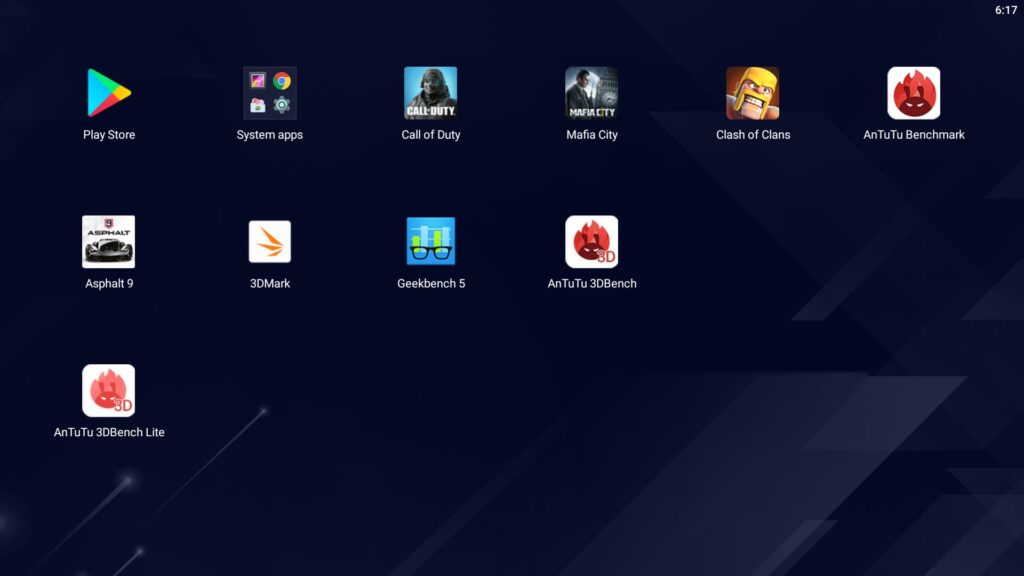Launch Clash of Clans

tap(753, 93)
